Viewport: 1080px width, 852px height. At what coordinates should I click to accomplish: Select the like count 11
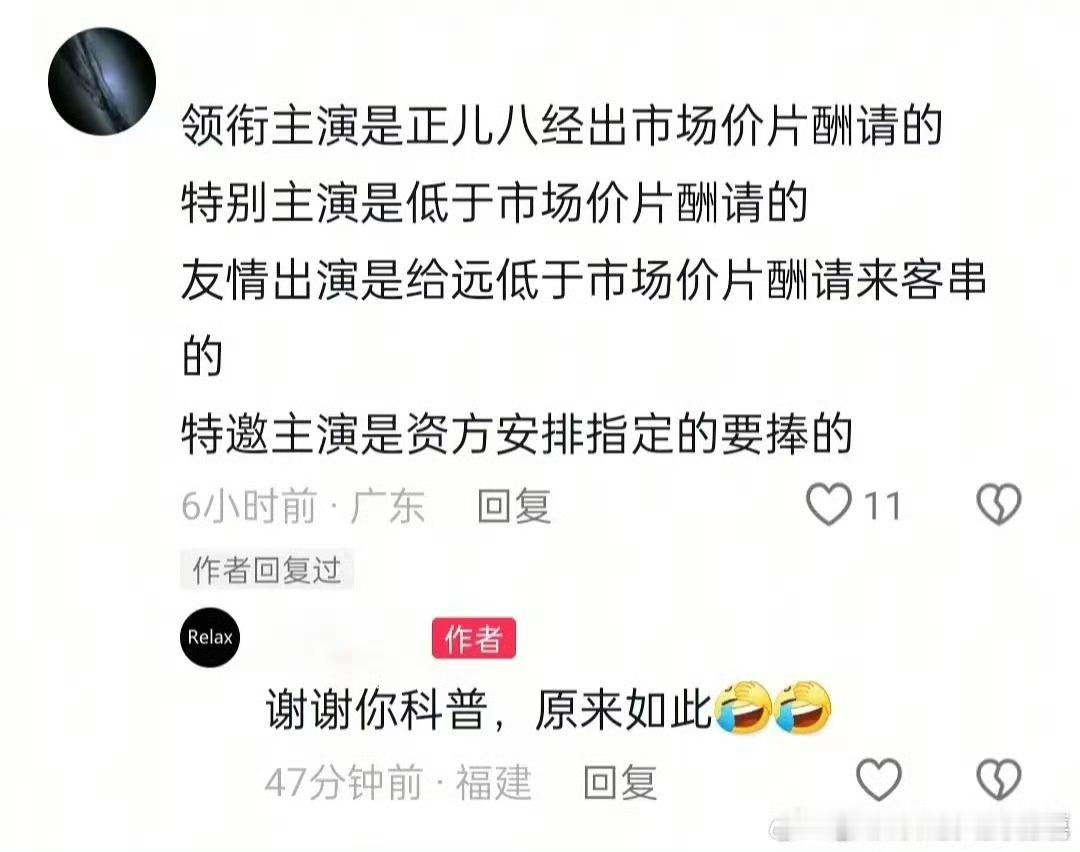coord(882,506)
